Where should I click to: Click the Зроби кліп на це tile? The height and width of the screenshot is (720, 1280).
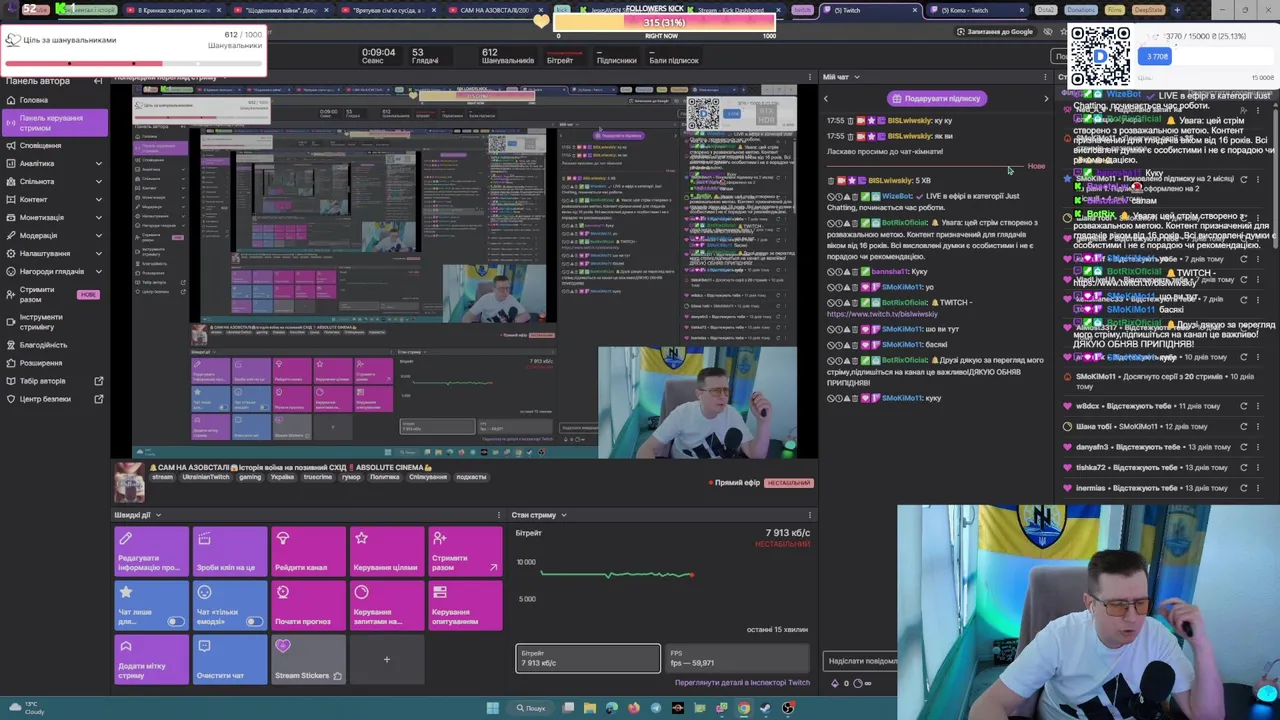(x=230, y=552)
